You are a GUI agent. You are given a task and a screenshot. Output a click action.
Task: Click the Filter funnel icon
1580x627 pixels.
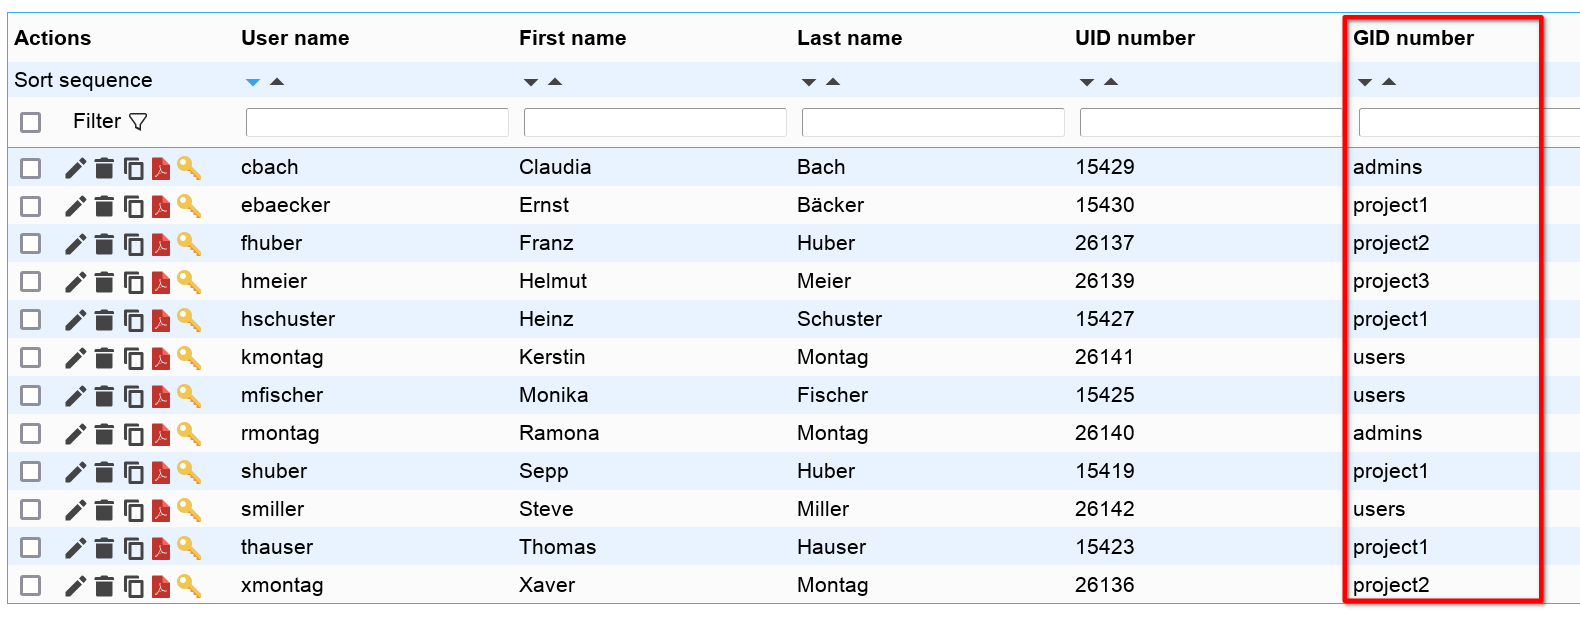[138, 122]
